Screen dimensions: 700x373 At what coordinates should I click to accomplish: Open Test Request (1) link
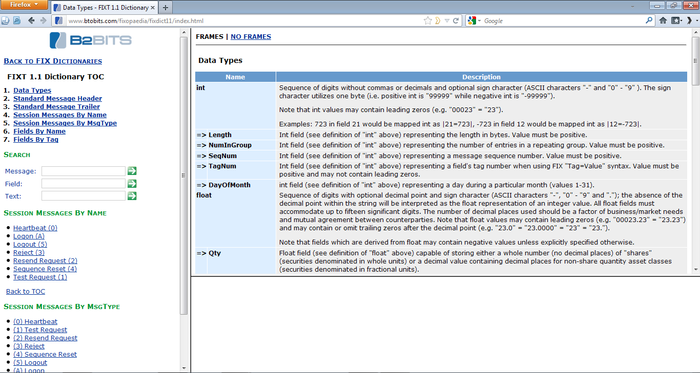pos(40,277)
